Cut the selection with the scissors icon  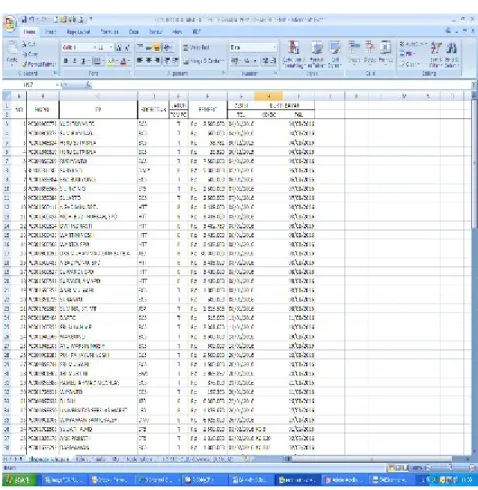(29, 44)
